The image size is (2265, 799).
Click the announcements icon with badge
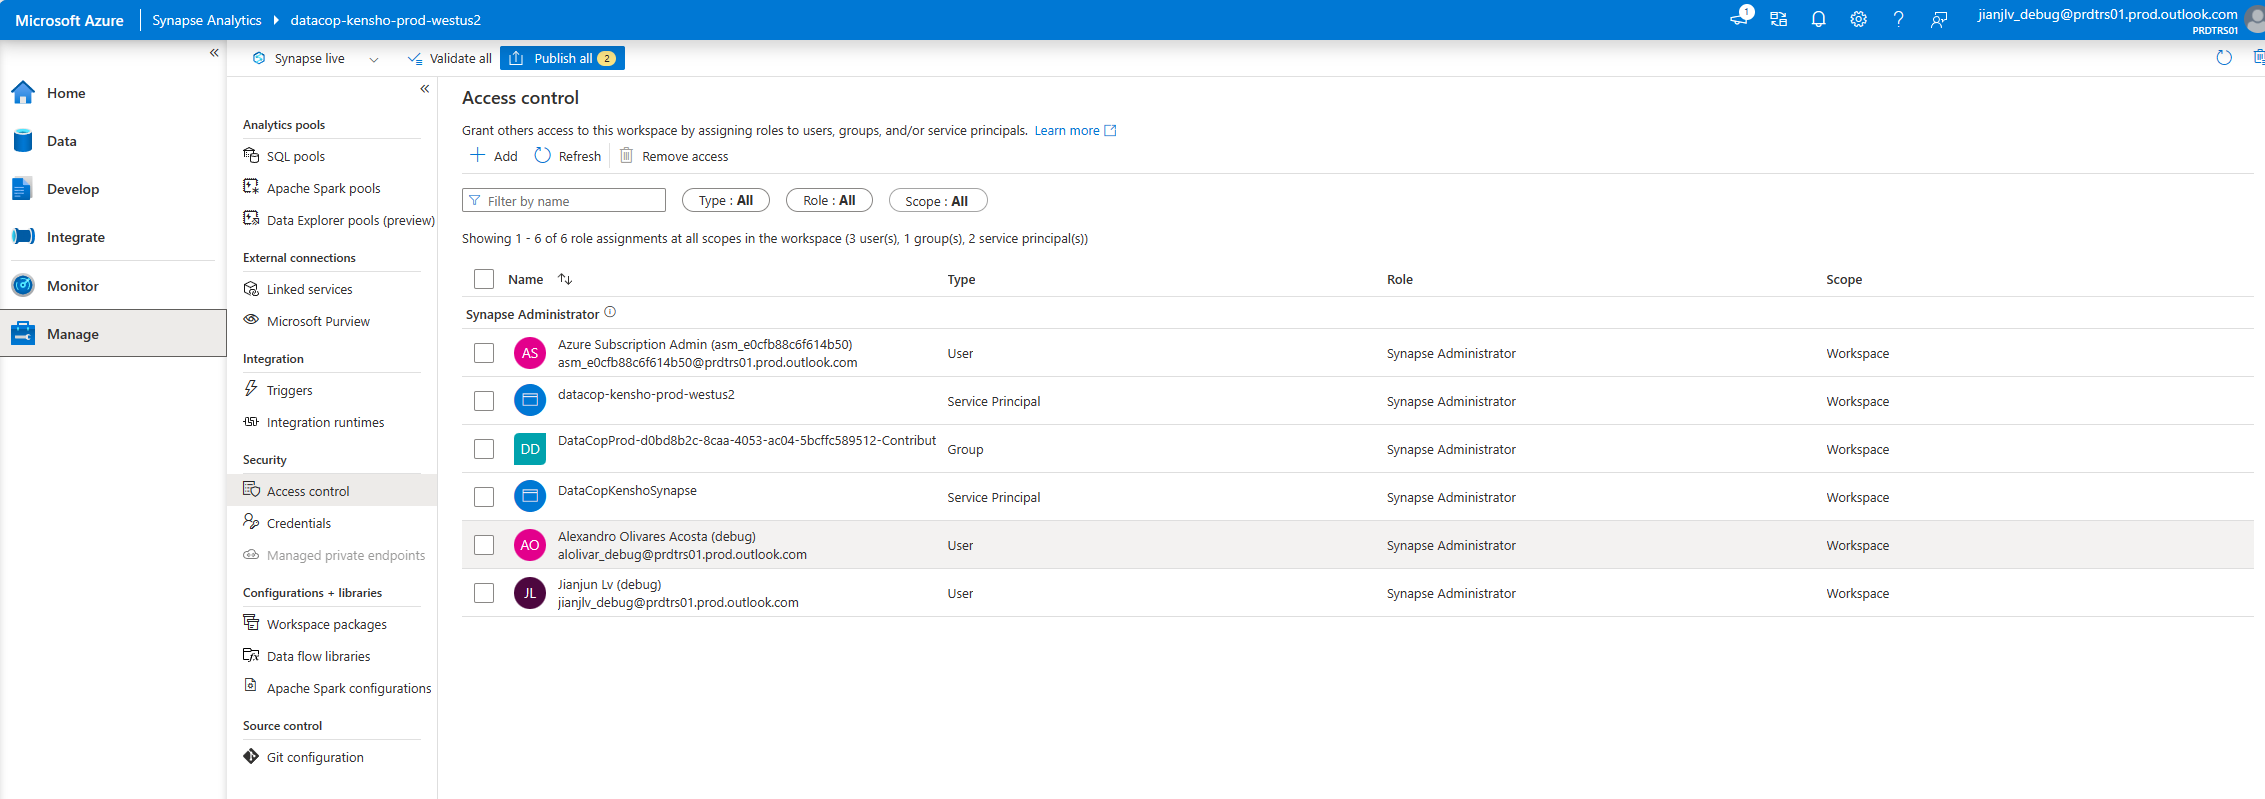[1740, 17]
